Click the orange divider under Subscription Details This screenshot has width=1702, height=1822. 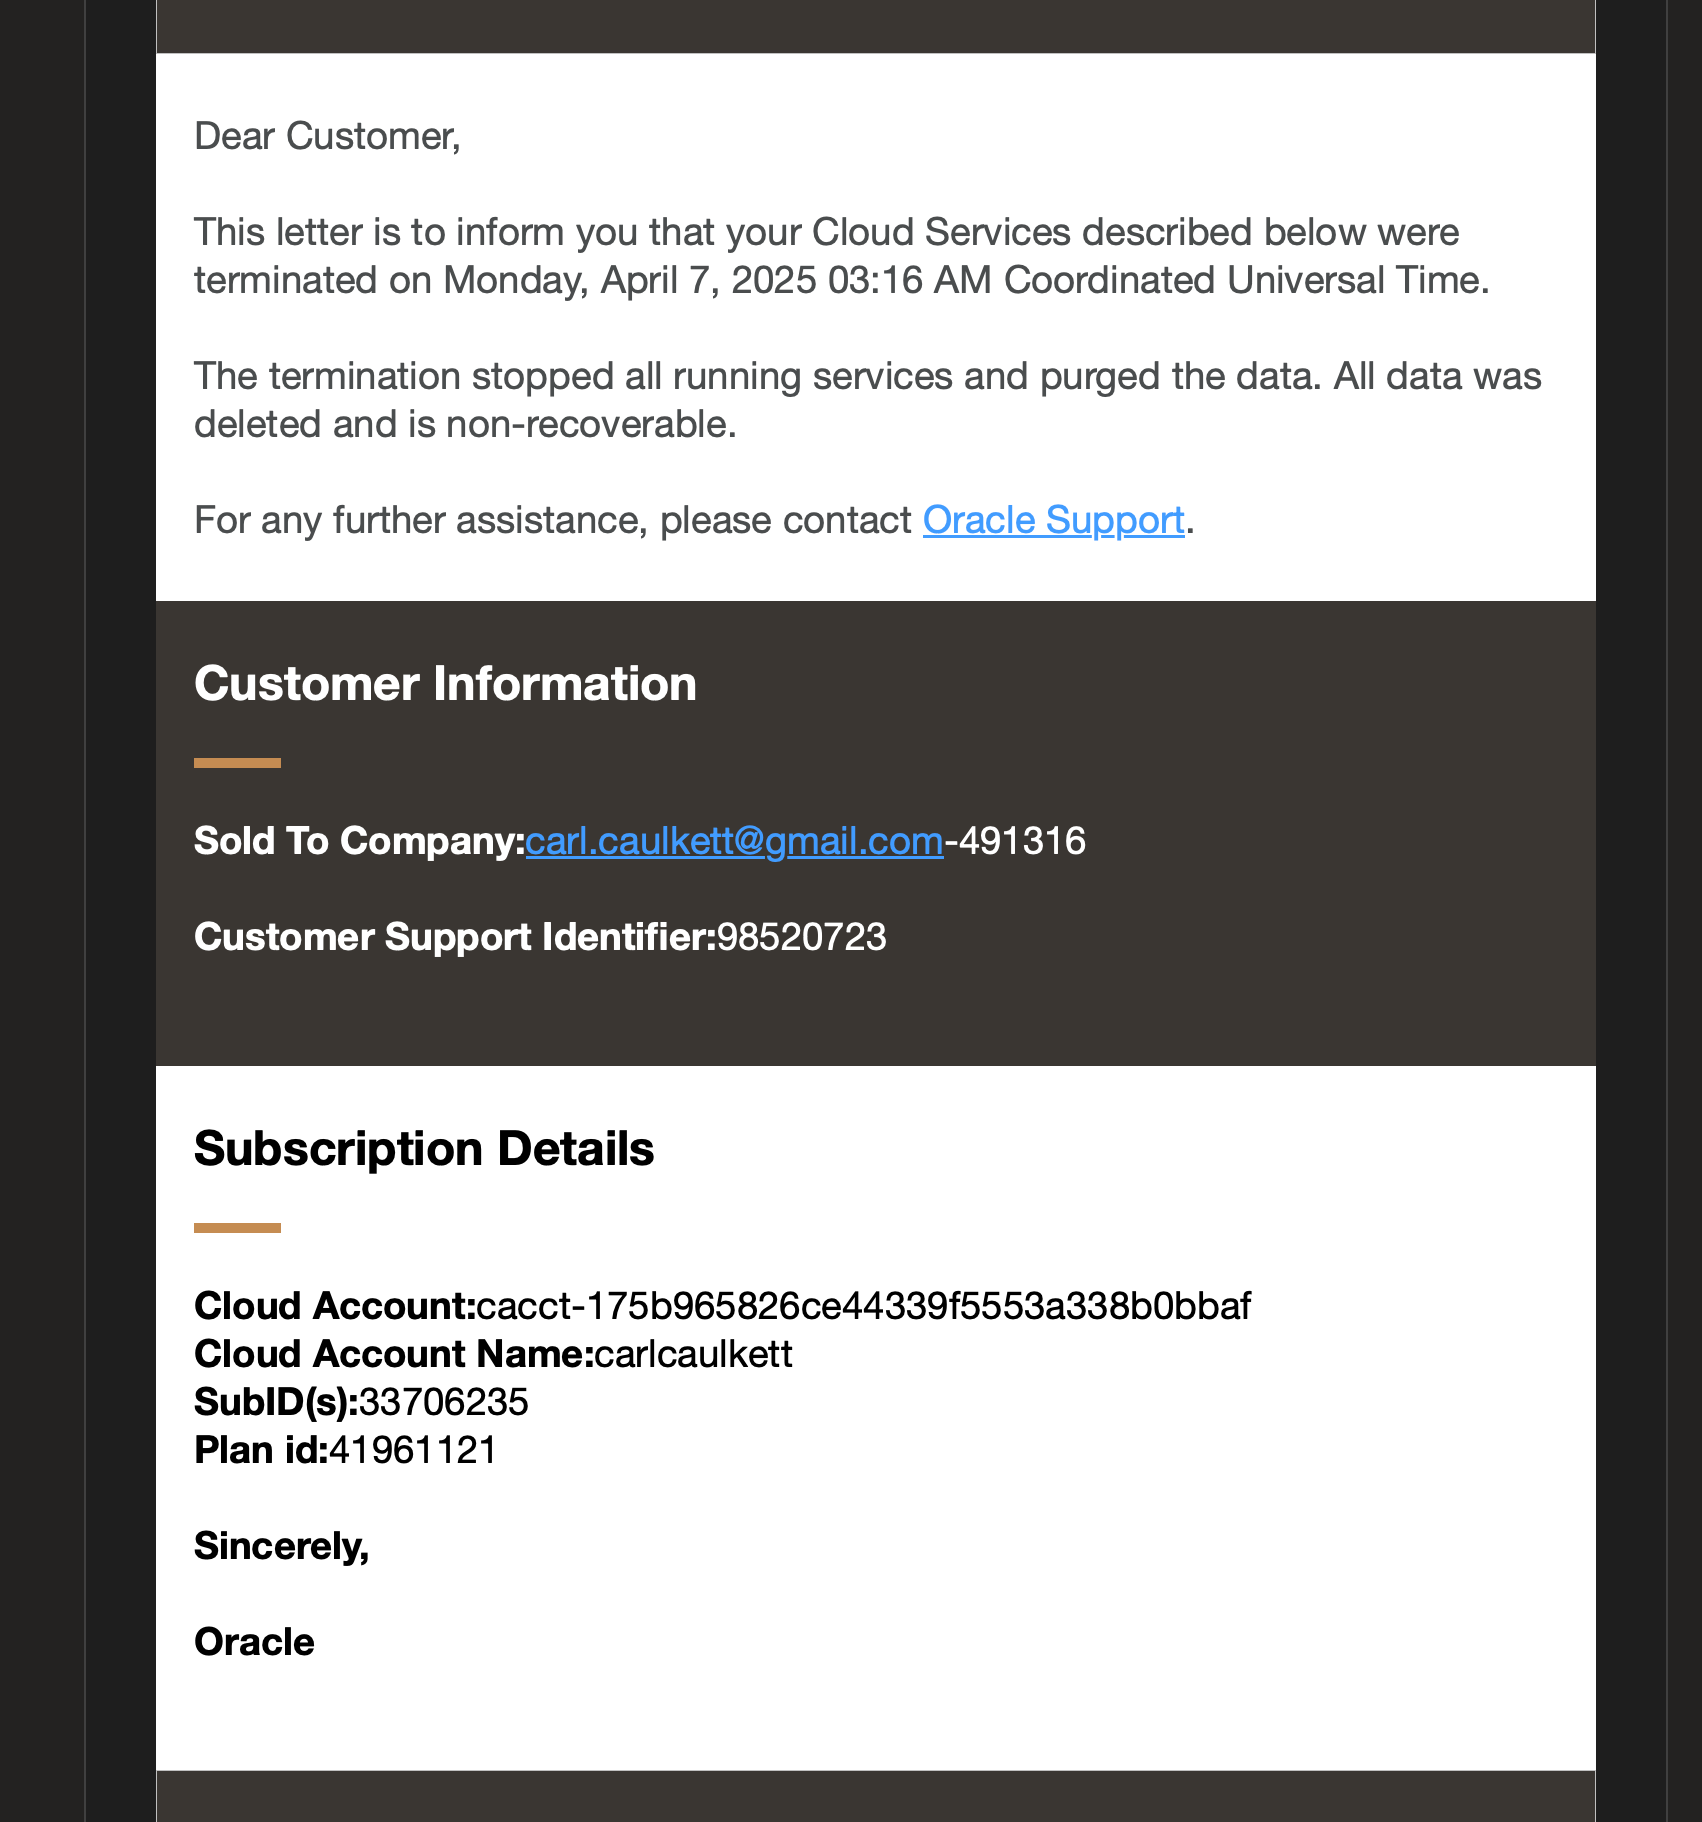(237, 1228)
